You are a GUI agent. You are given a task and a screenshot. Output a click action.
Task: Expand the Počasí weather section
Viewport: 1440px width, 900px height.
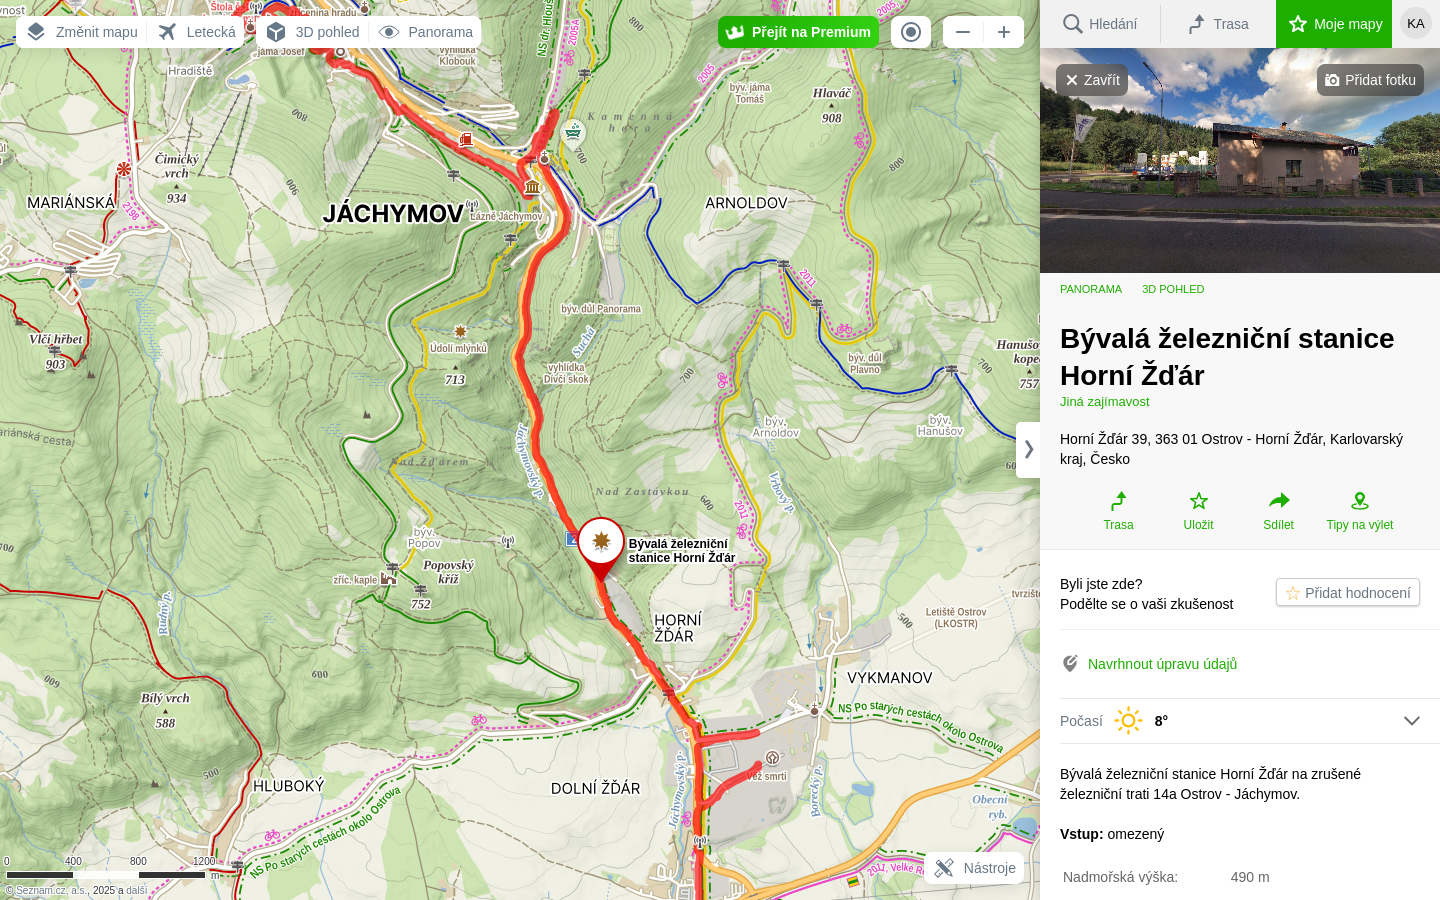1411,721
